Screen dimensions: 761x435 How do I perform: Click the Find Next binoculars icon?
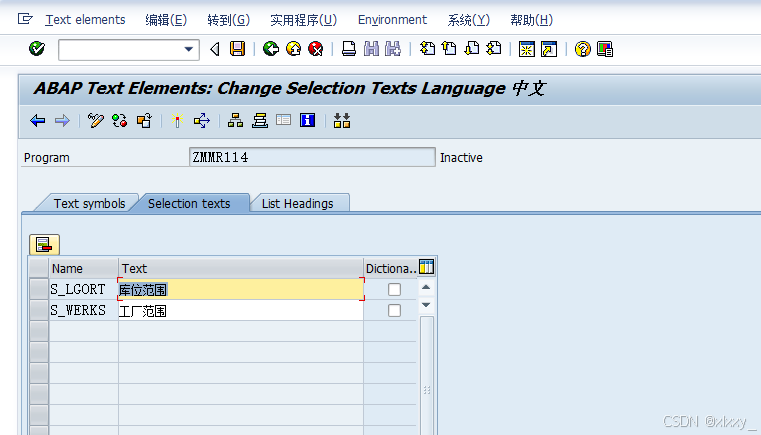click(393, 49)
